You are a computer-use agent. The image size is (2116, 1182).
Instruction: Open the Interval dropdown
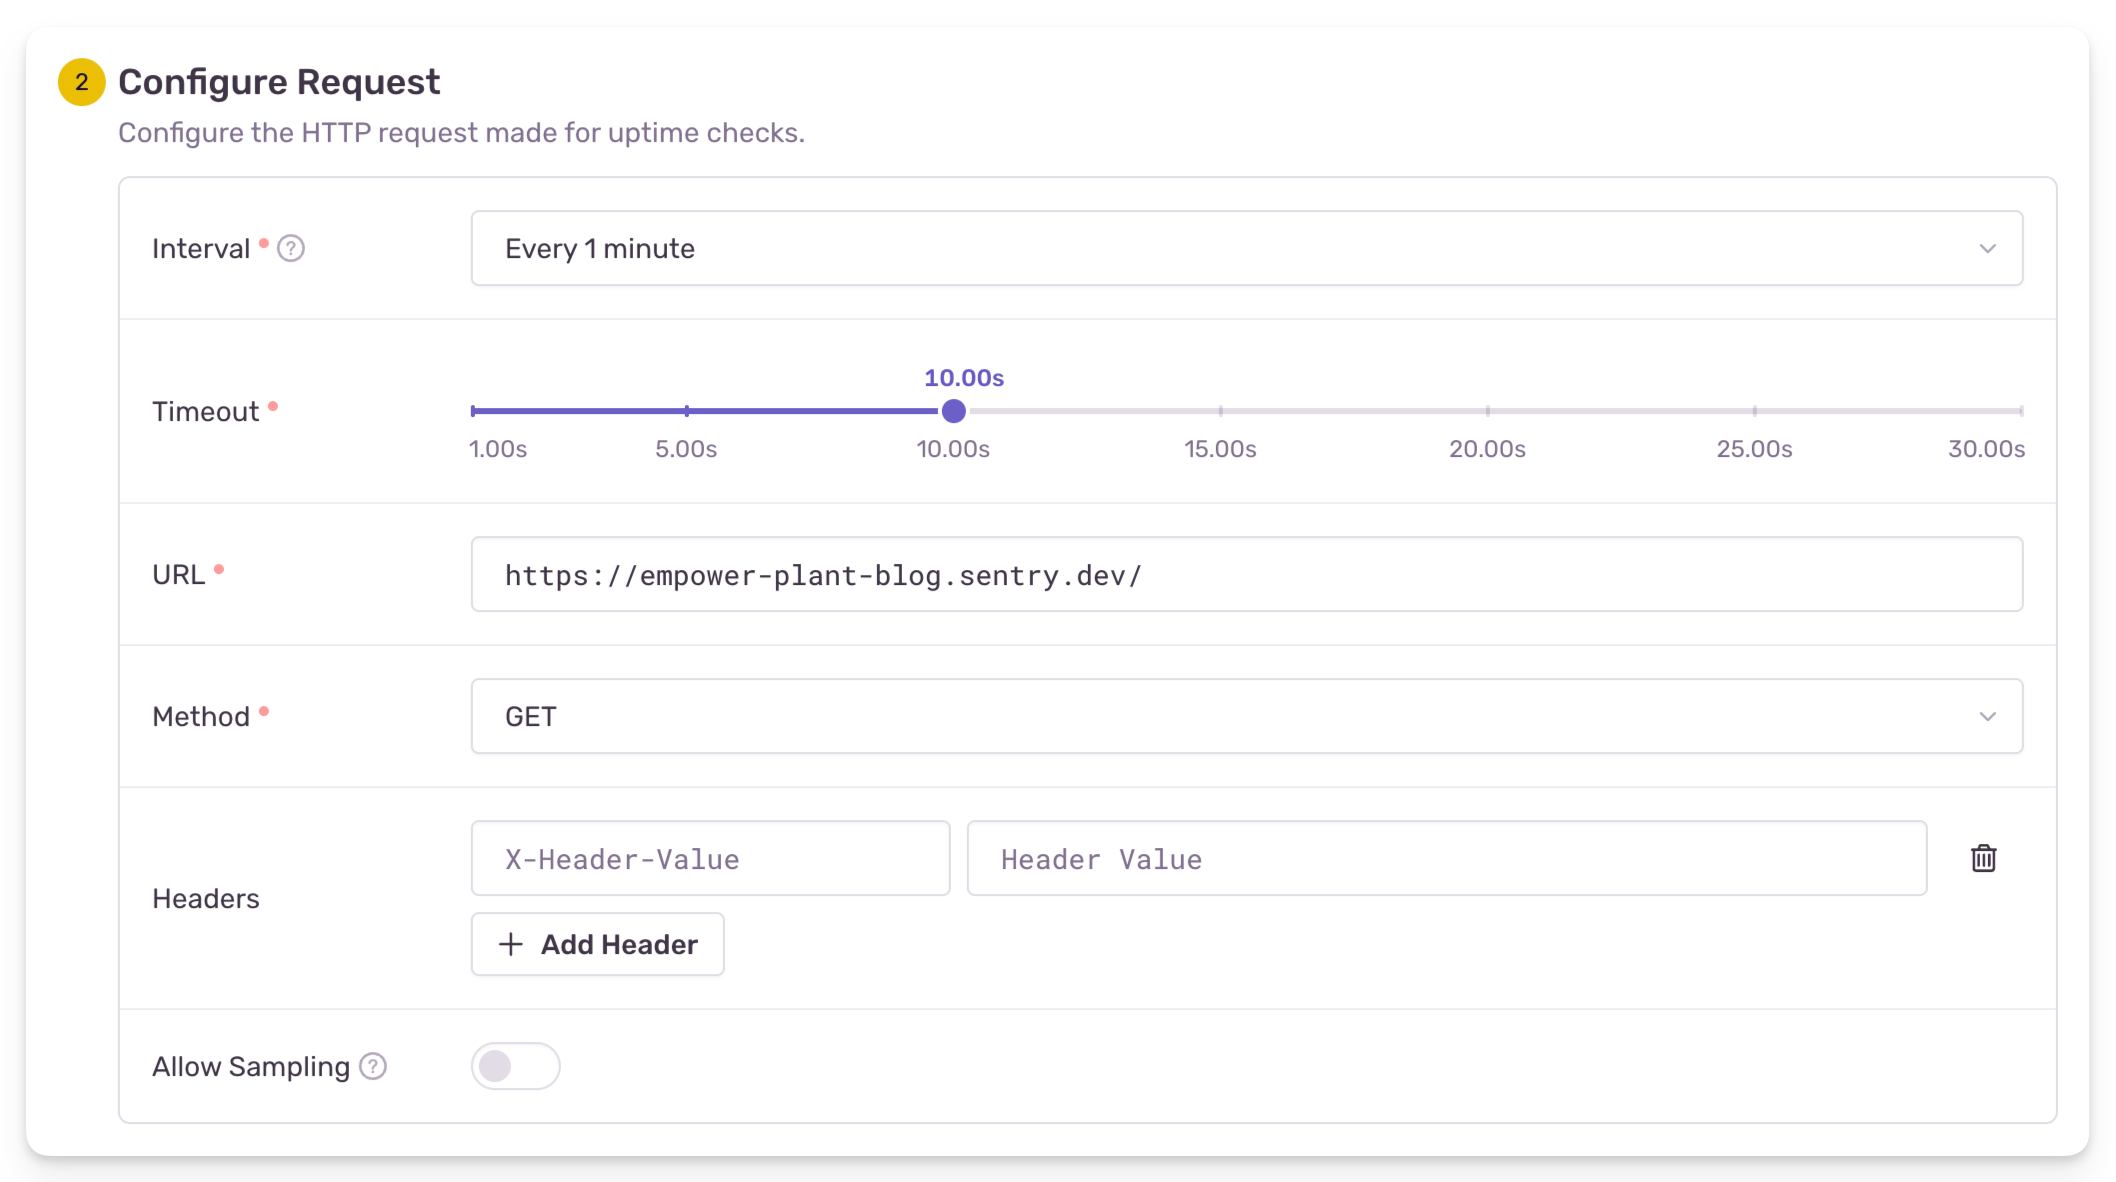point(1245,248)
